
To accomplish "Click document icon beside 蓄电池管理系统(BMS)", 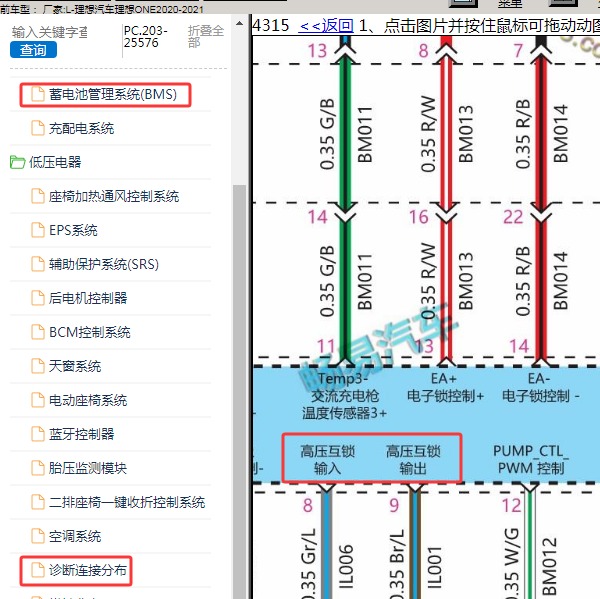I will click(x=38, y=94).
